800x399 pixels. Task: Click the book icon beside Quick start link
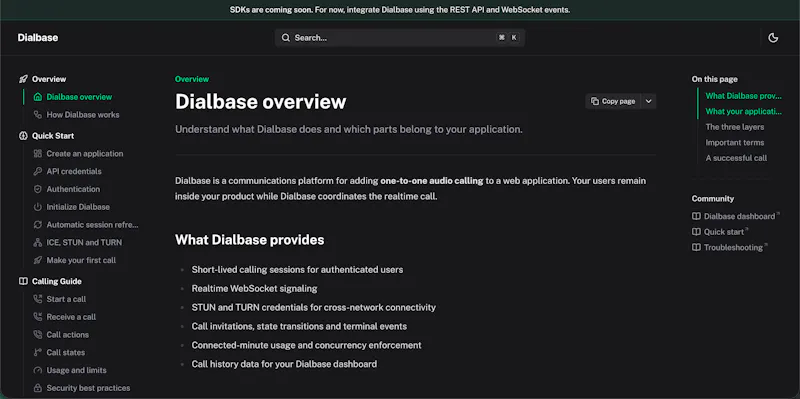tap(696, 232)
